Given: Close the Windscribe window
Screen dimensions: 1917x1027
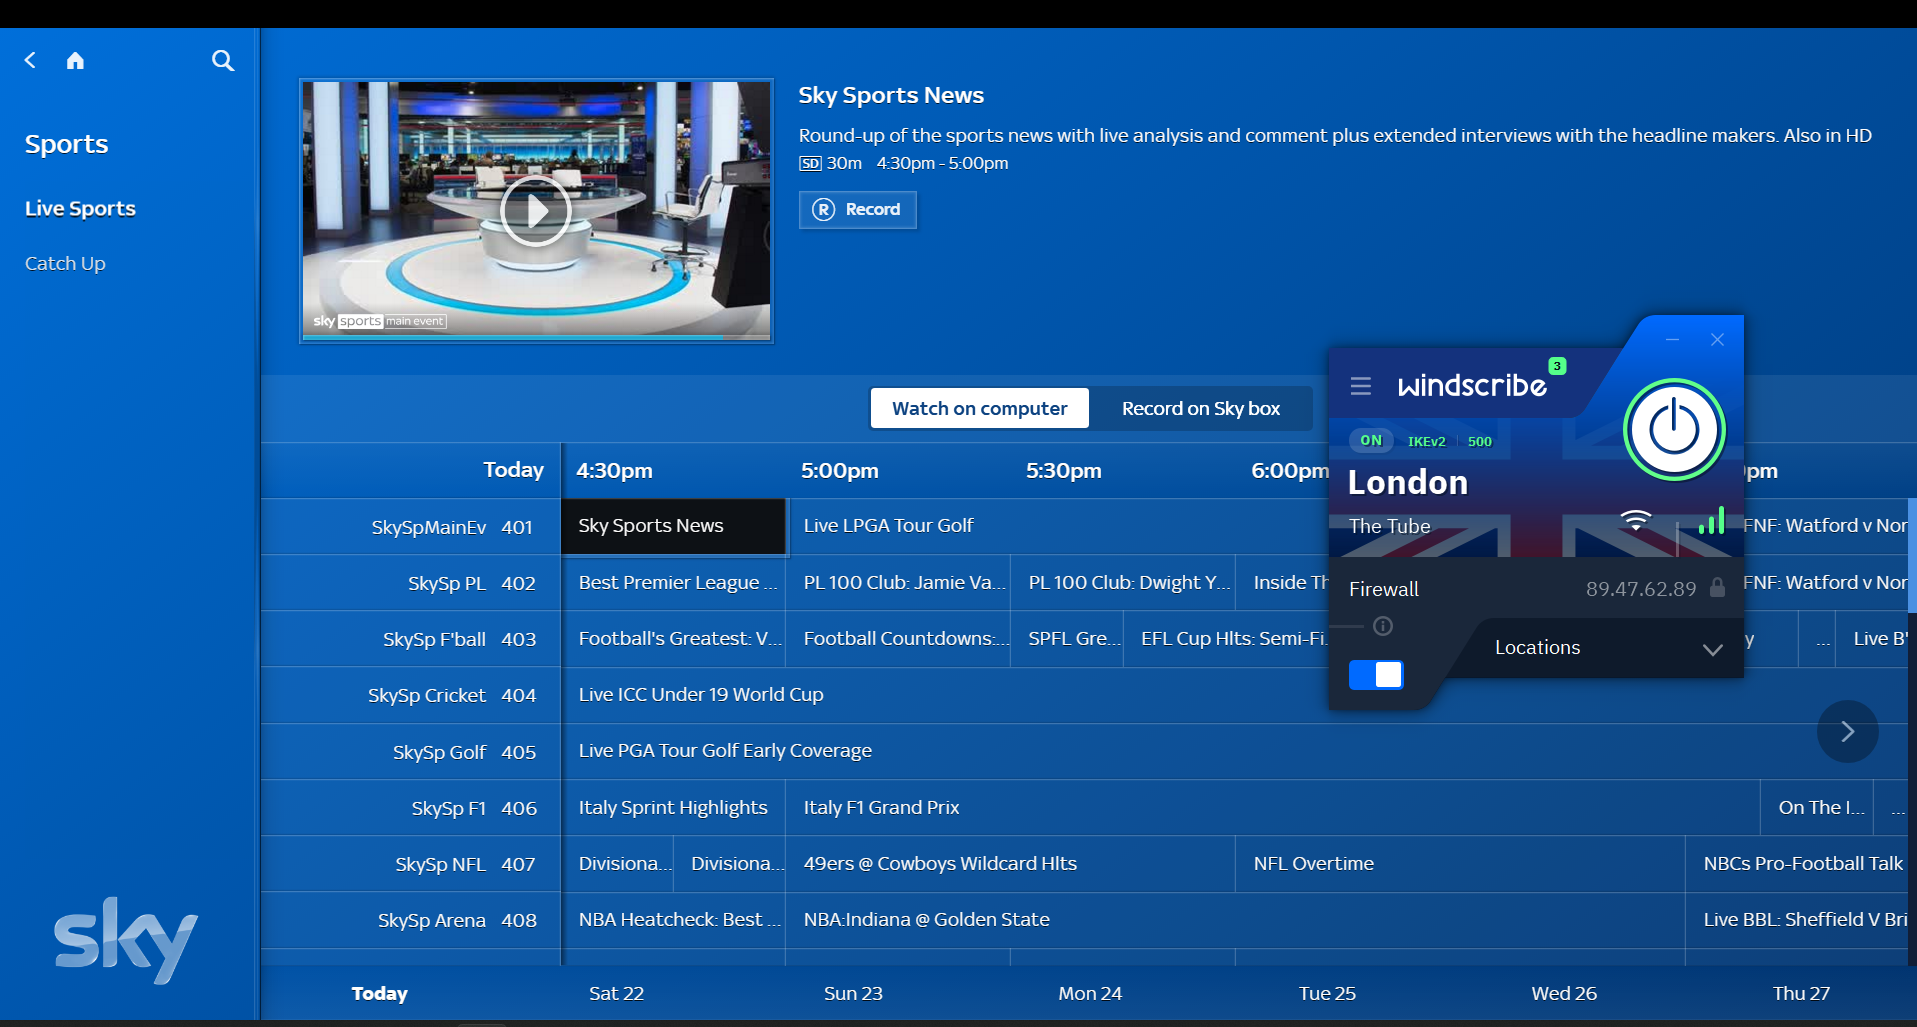Looking at the screenshot, I should click(1717, 340).
